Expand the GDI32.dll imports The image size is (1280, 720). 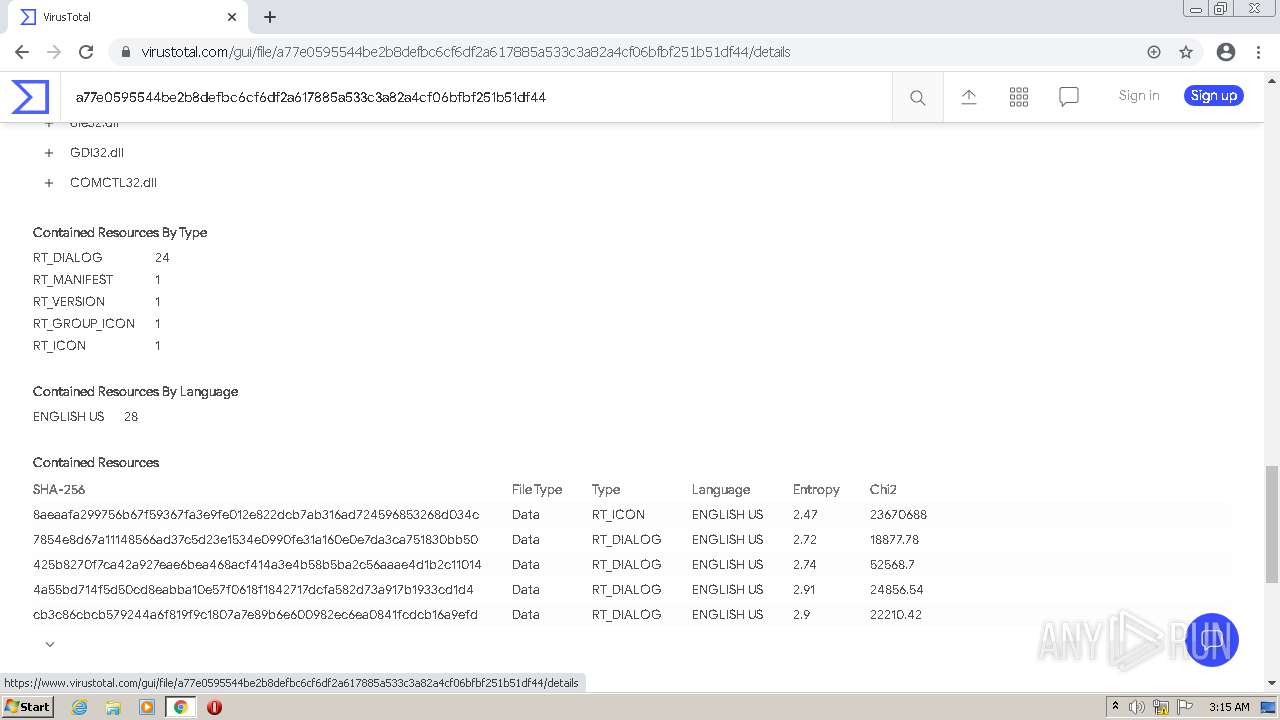(x=49, y=153)
